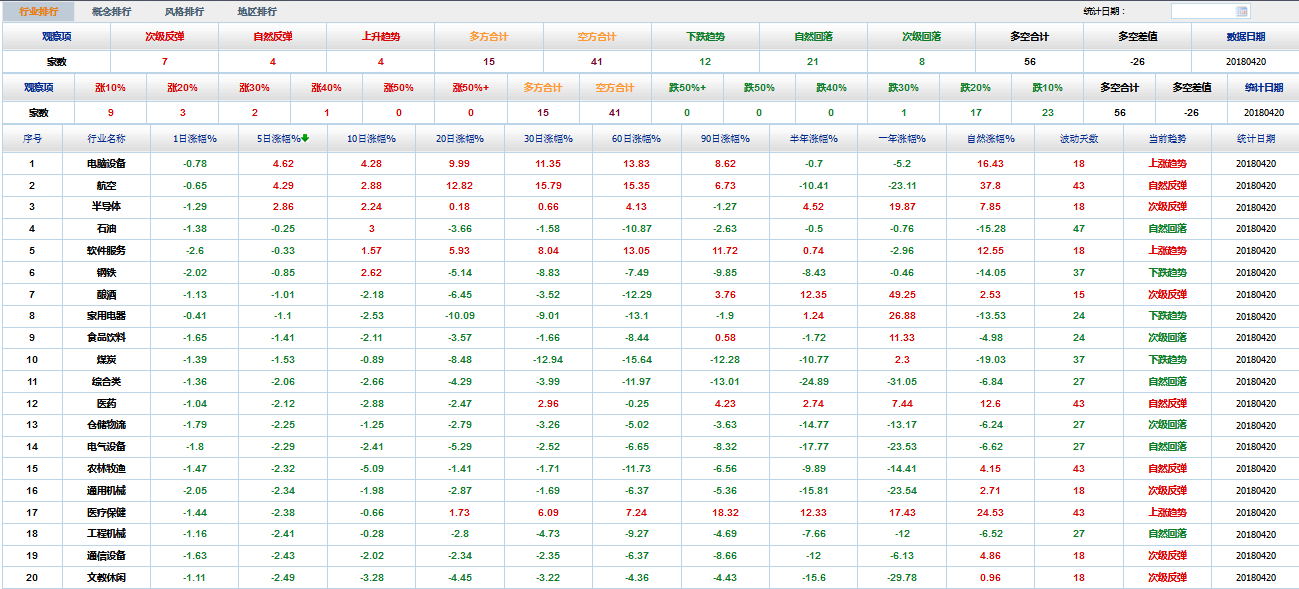Click 上涨趋势 trend in the 电脑设备 row
The image size is (1299, 589).
point(1167,163)
